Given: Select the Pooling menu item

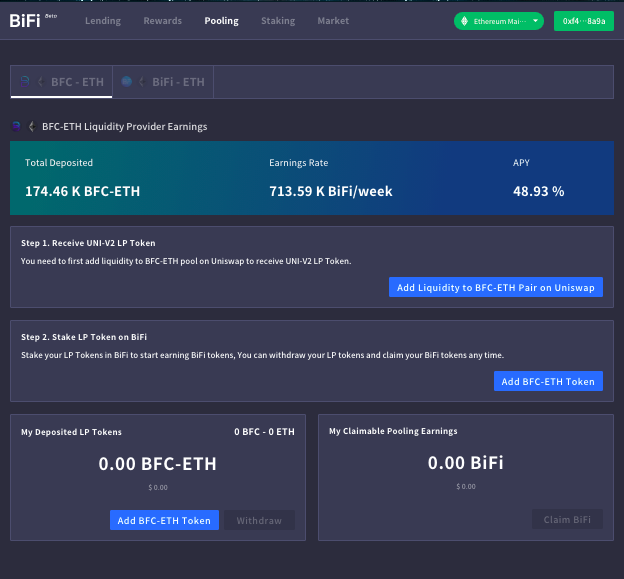Looking at the screenshot, I should click(x=221, y=21).
